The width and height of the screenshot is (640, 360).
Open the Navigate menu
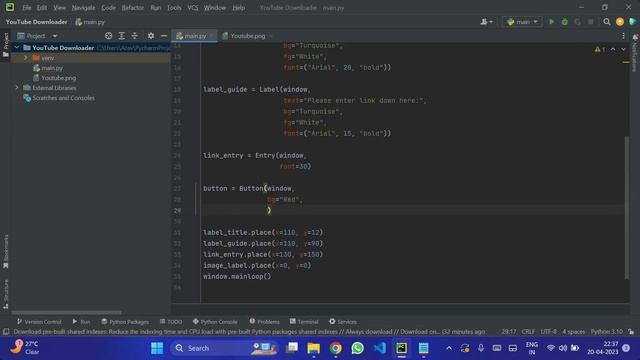click(83, 8)
